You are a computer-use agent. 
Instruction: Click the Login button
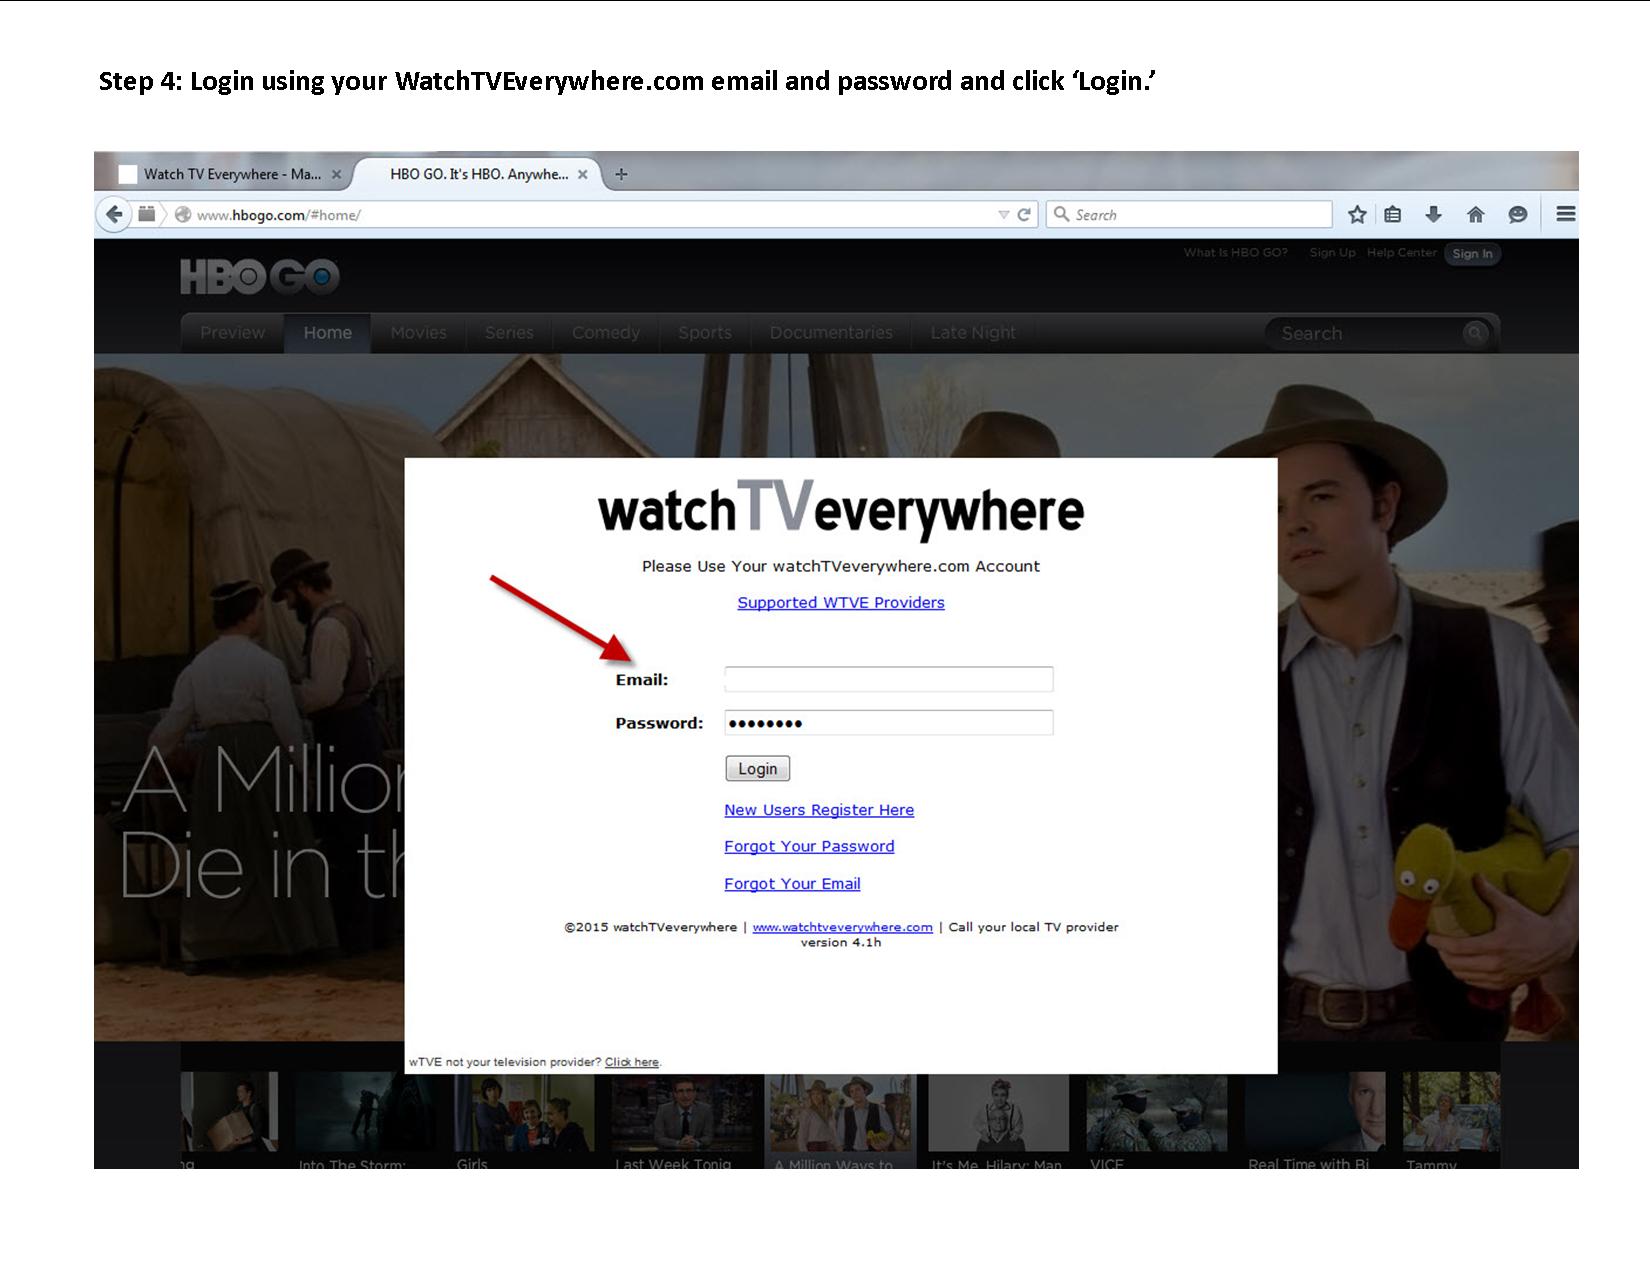757,769
